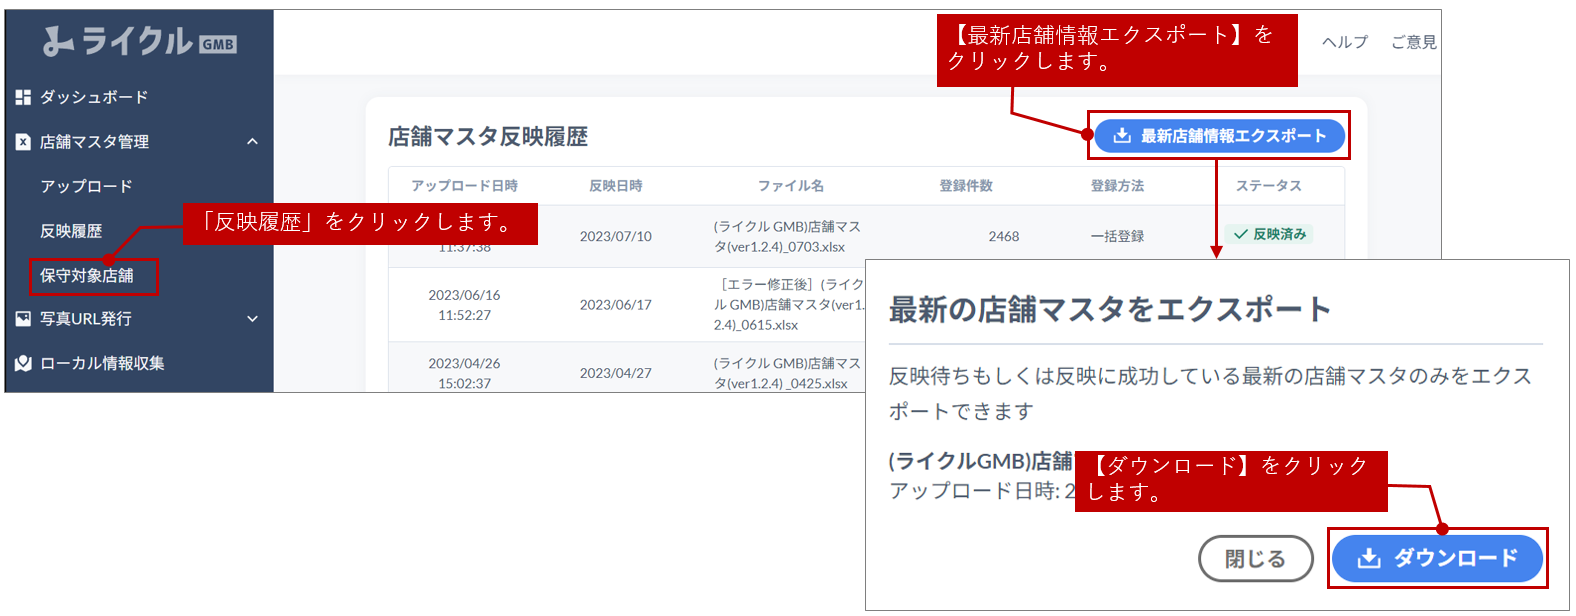The height and width of the screenshot is (616, 1576).
Task: Open the ヘルプ link
Action: pos(1344,42)
